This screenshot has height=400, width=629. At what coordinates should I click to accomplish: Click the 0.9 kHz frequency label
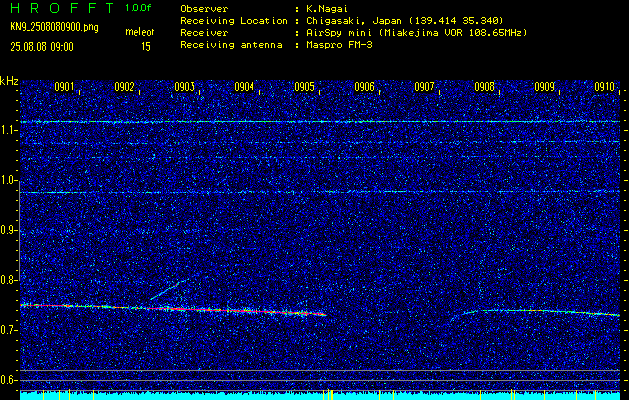point(8,230)
